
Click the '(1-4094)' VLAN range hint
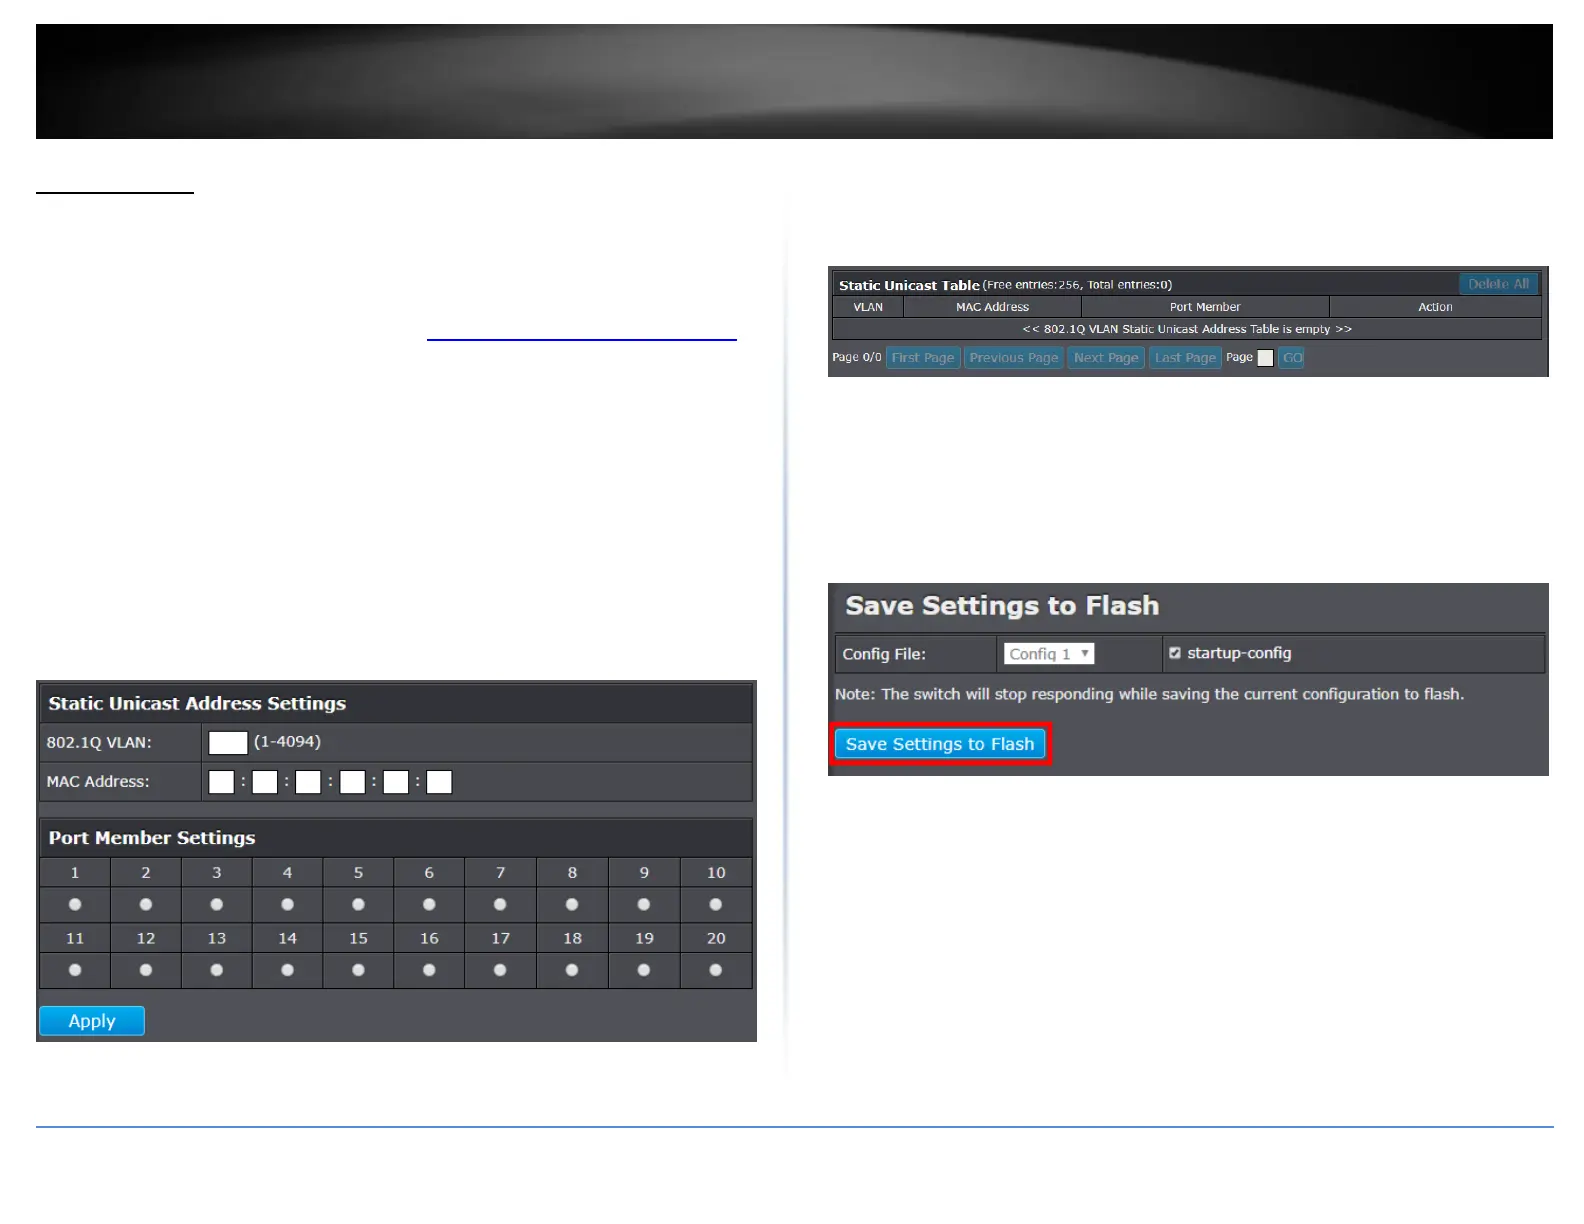click(x=287, y=742)
